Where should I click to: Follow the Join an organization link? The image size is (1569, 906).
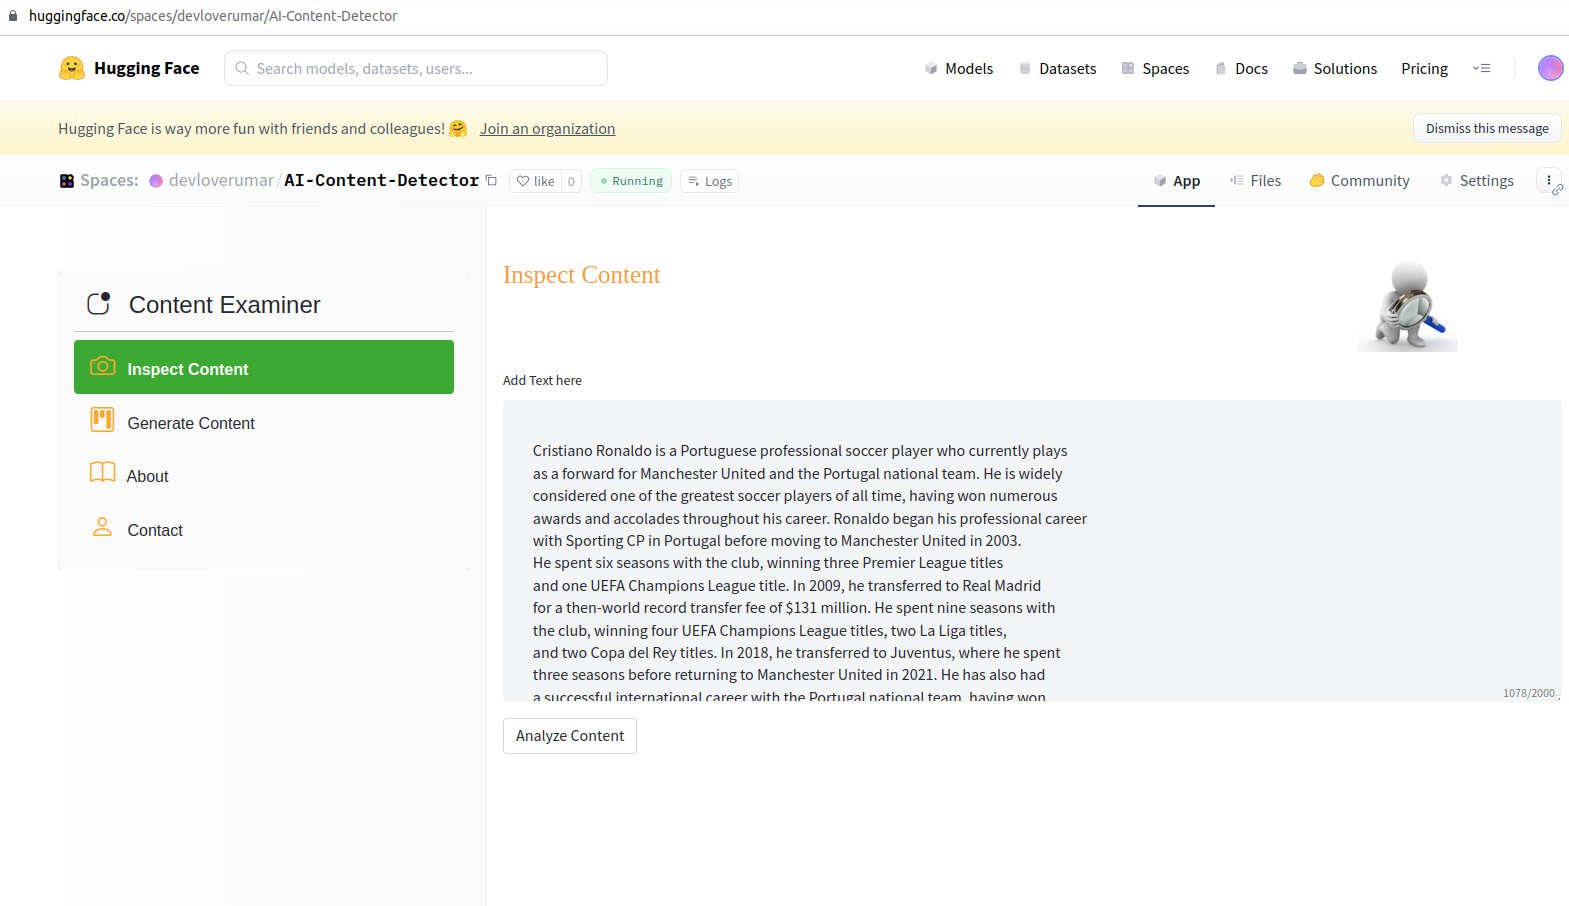tap(547, 129)
